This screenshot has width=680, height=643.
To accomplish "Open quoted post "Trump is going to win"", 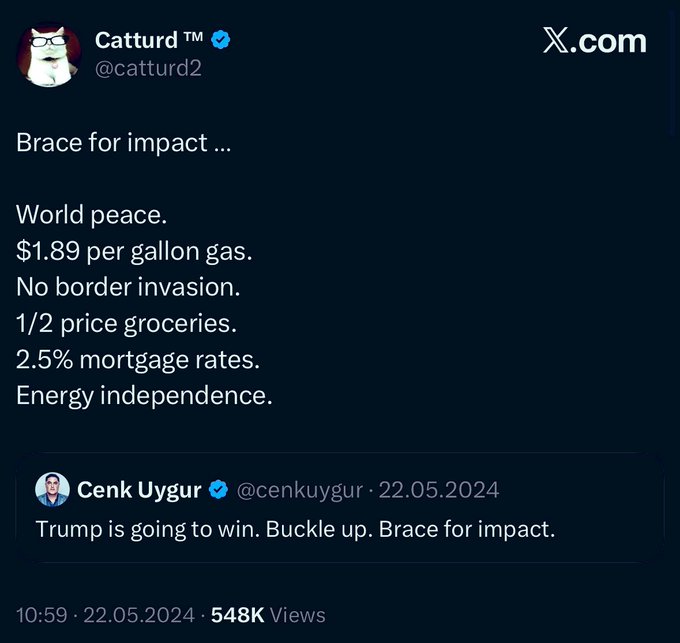I will click(x=295, y=529).
